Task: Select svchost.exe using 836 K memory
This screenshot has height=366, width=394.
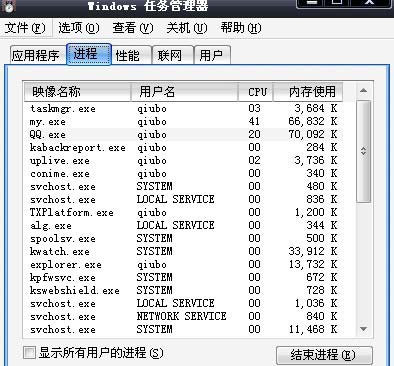Action: 183,200
